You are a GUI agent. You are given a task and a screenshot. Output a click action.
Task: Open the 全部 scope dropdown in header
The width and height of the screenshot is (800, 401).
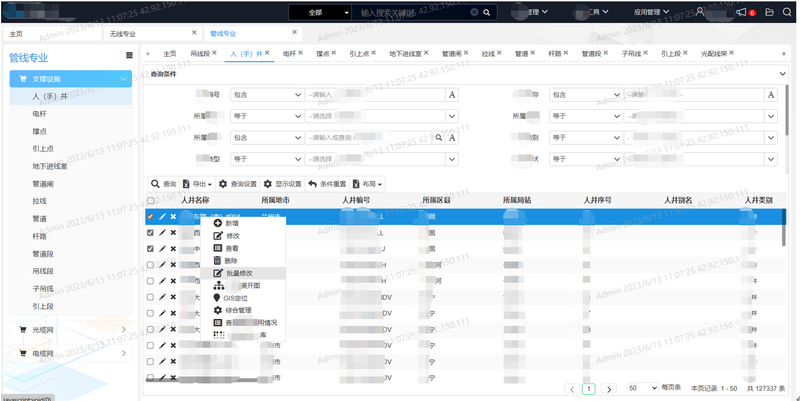click(320, 12)
